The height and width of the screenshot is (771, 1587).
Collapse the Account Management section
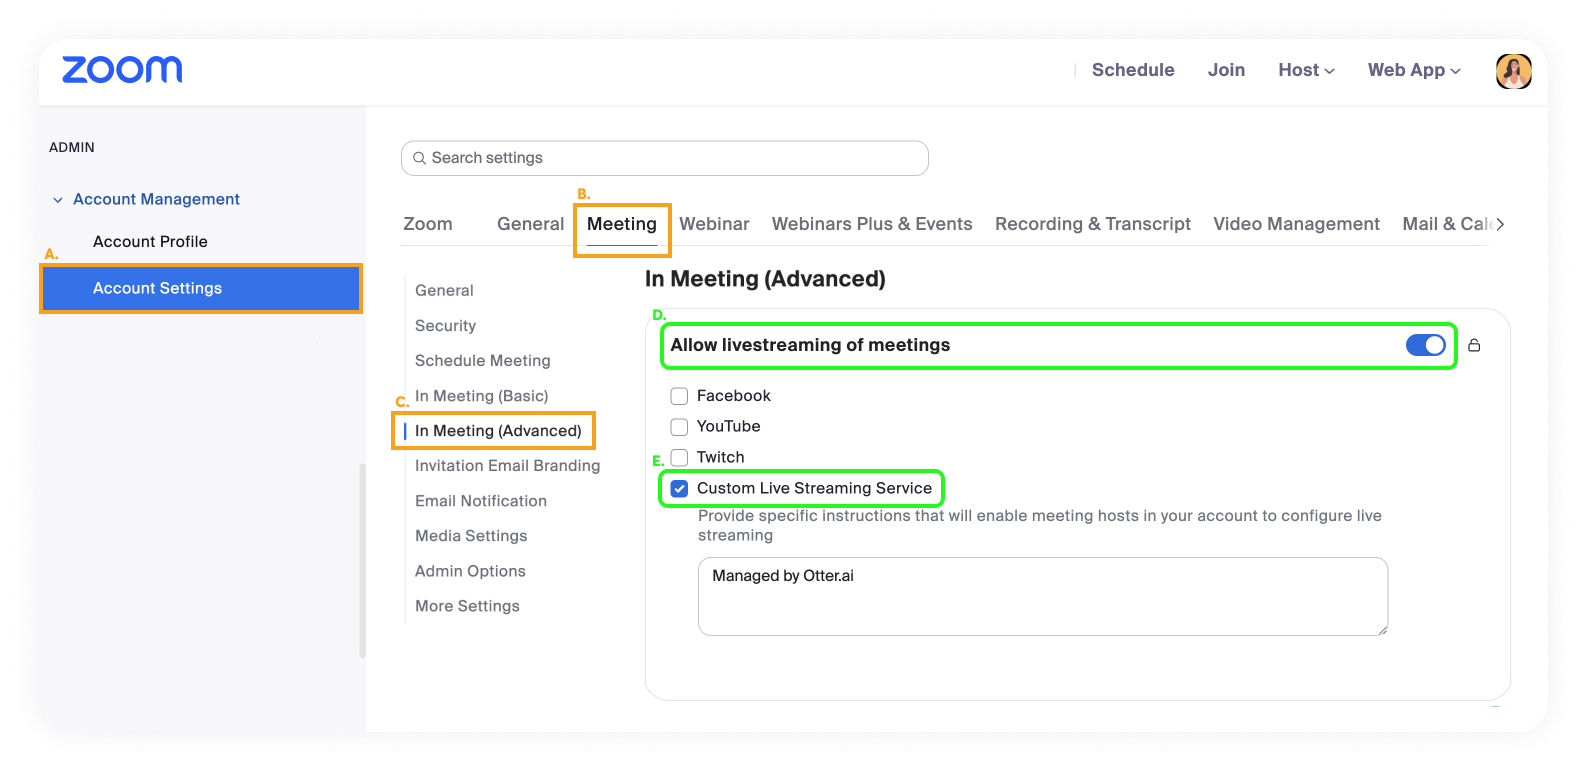click(x=146, y=199)
